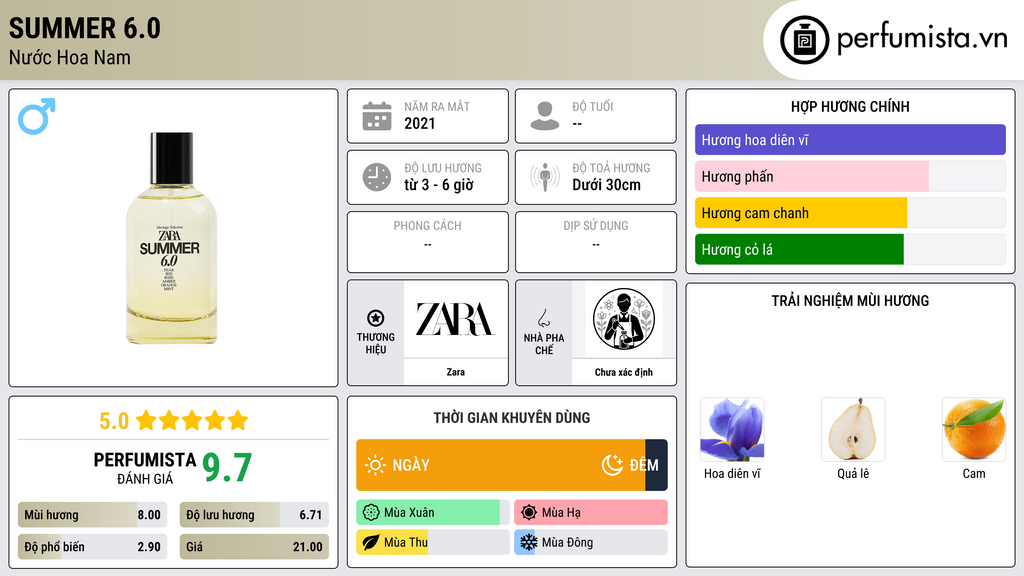Image resolution: width=1024 pixels, height=576 pixels.
Task: Click the leaf icon beside Mùa Thu
Action: [371, 543]
